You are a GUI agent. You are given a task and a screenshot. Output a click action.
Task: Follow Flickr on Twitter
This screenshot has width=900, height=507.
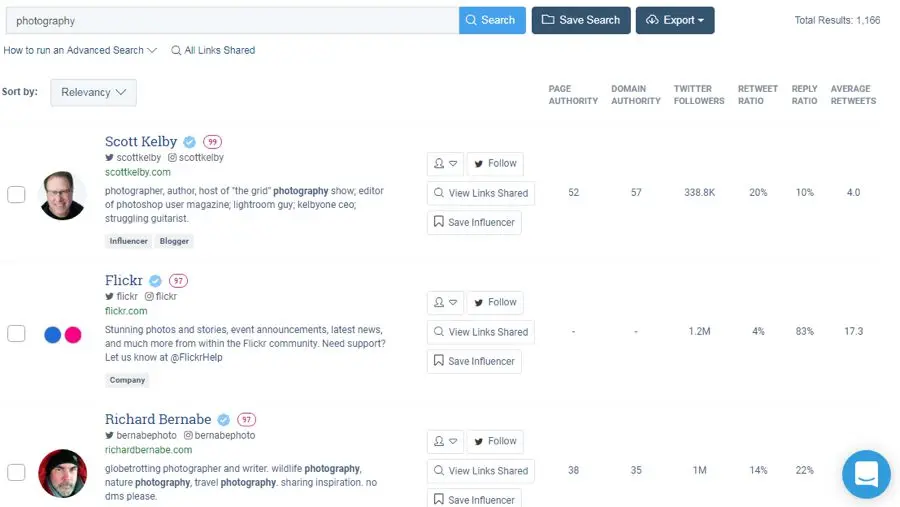tap(495, 303)
